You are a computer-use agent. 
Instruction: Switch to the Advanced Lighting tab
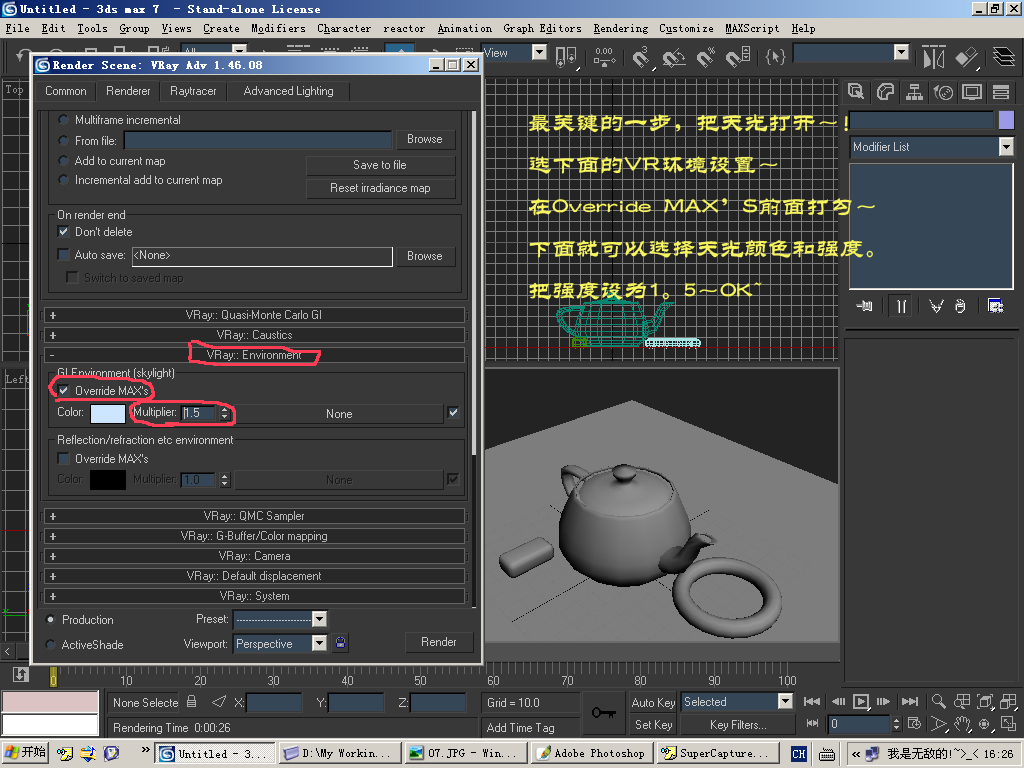(288, 91)
